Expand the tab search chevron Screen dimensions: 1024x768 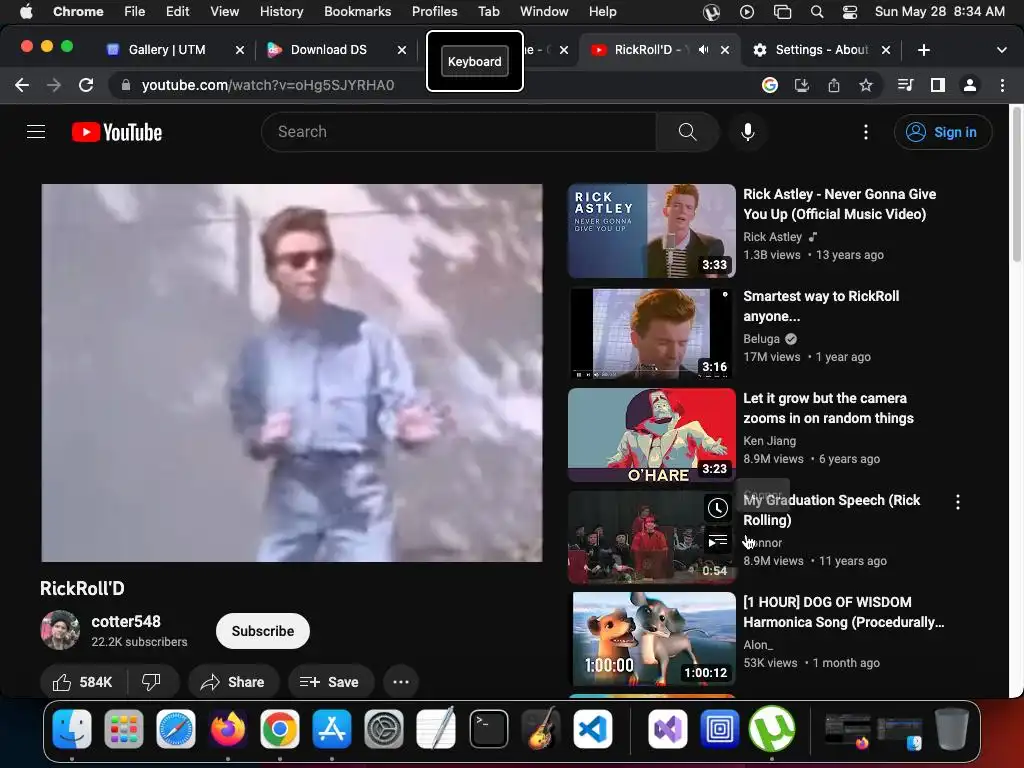point(1002,50)
